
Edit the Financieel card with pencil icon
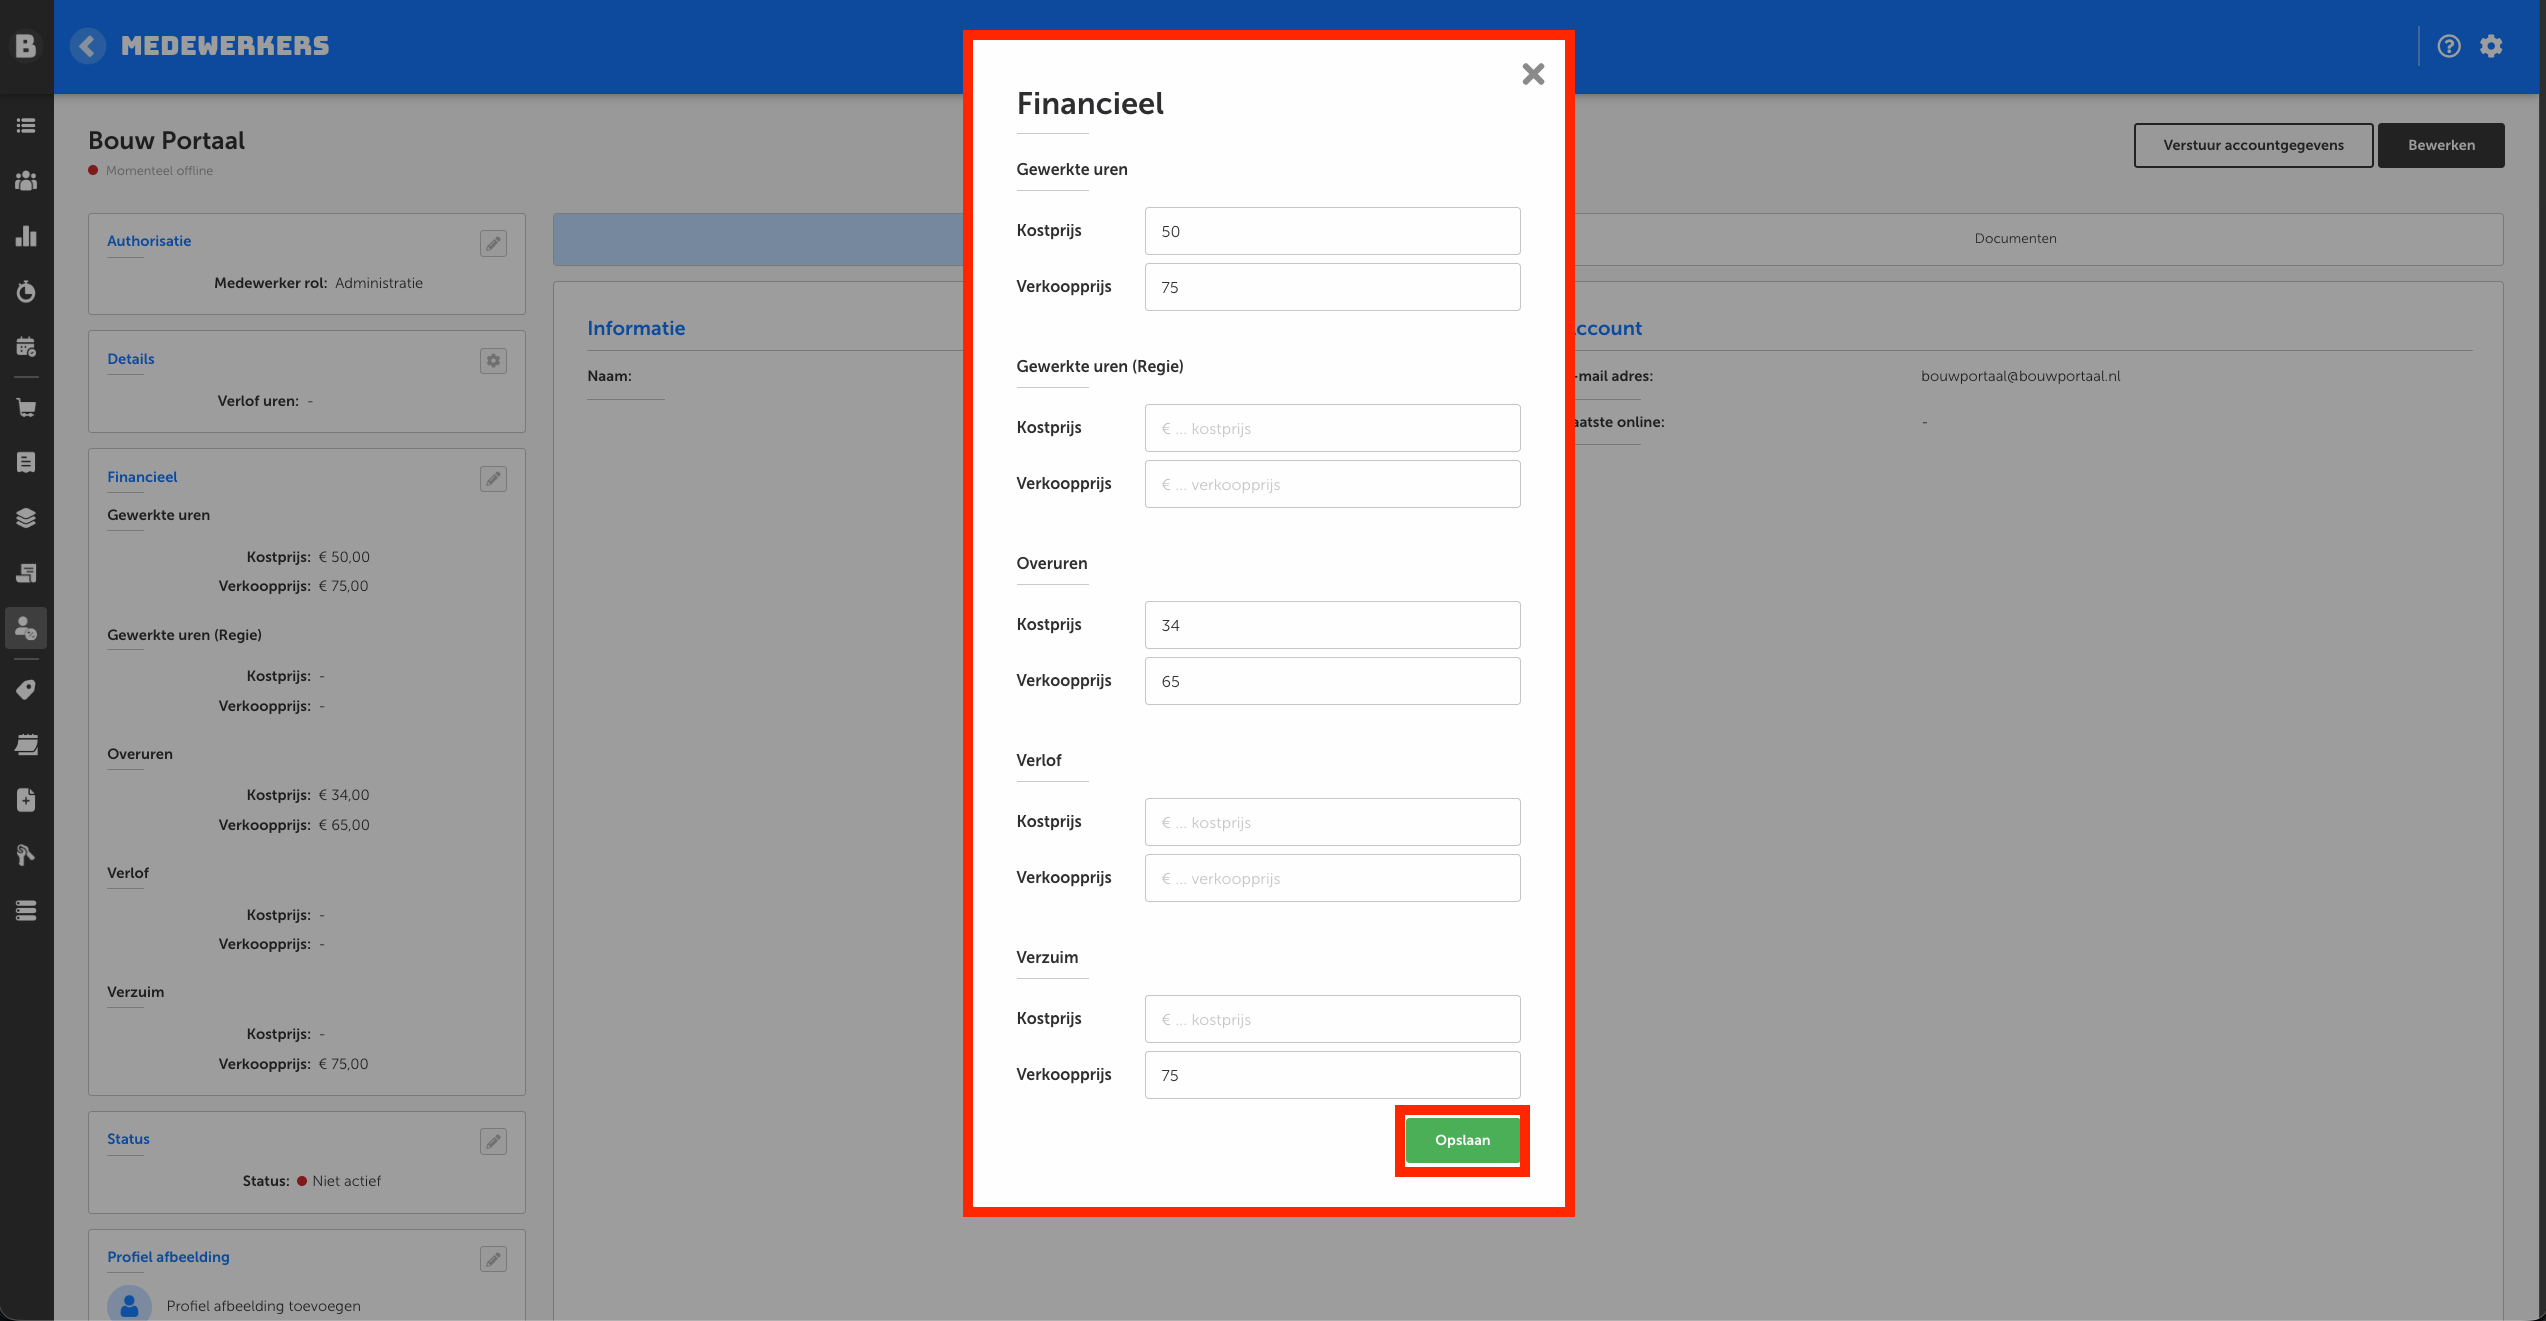point(493,479)
